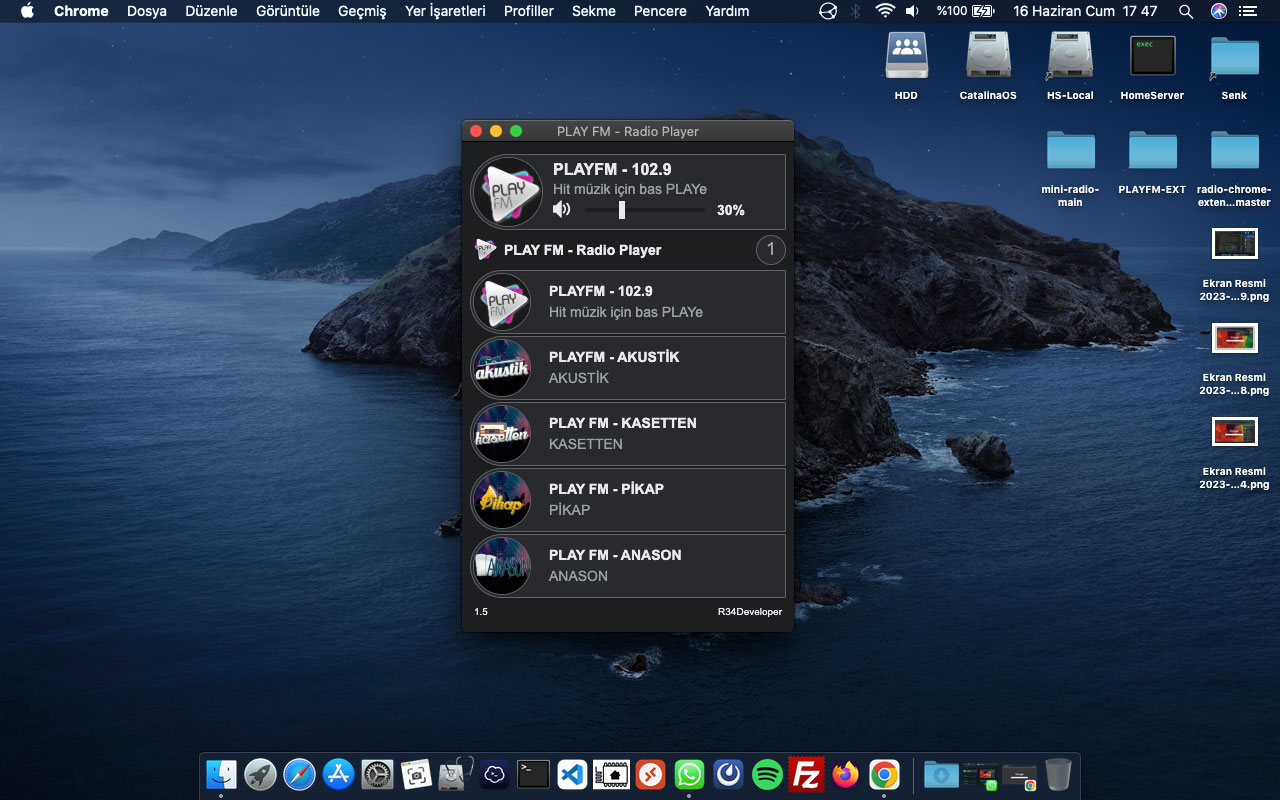The image size is (1280, 800).
Task: Open Firefox from the dock
Action: point(845,774)
